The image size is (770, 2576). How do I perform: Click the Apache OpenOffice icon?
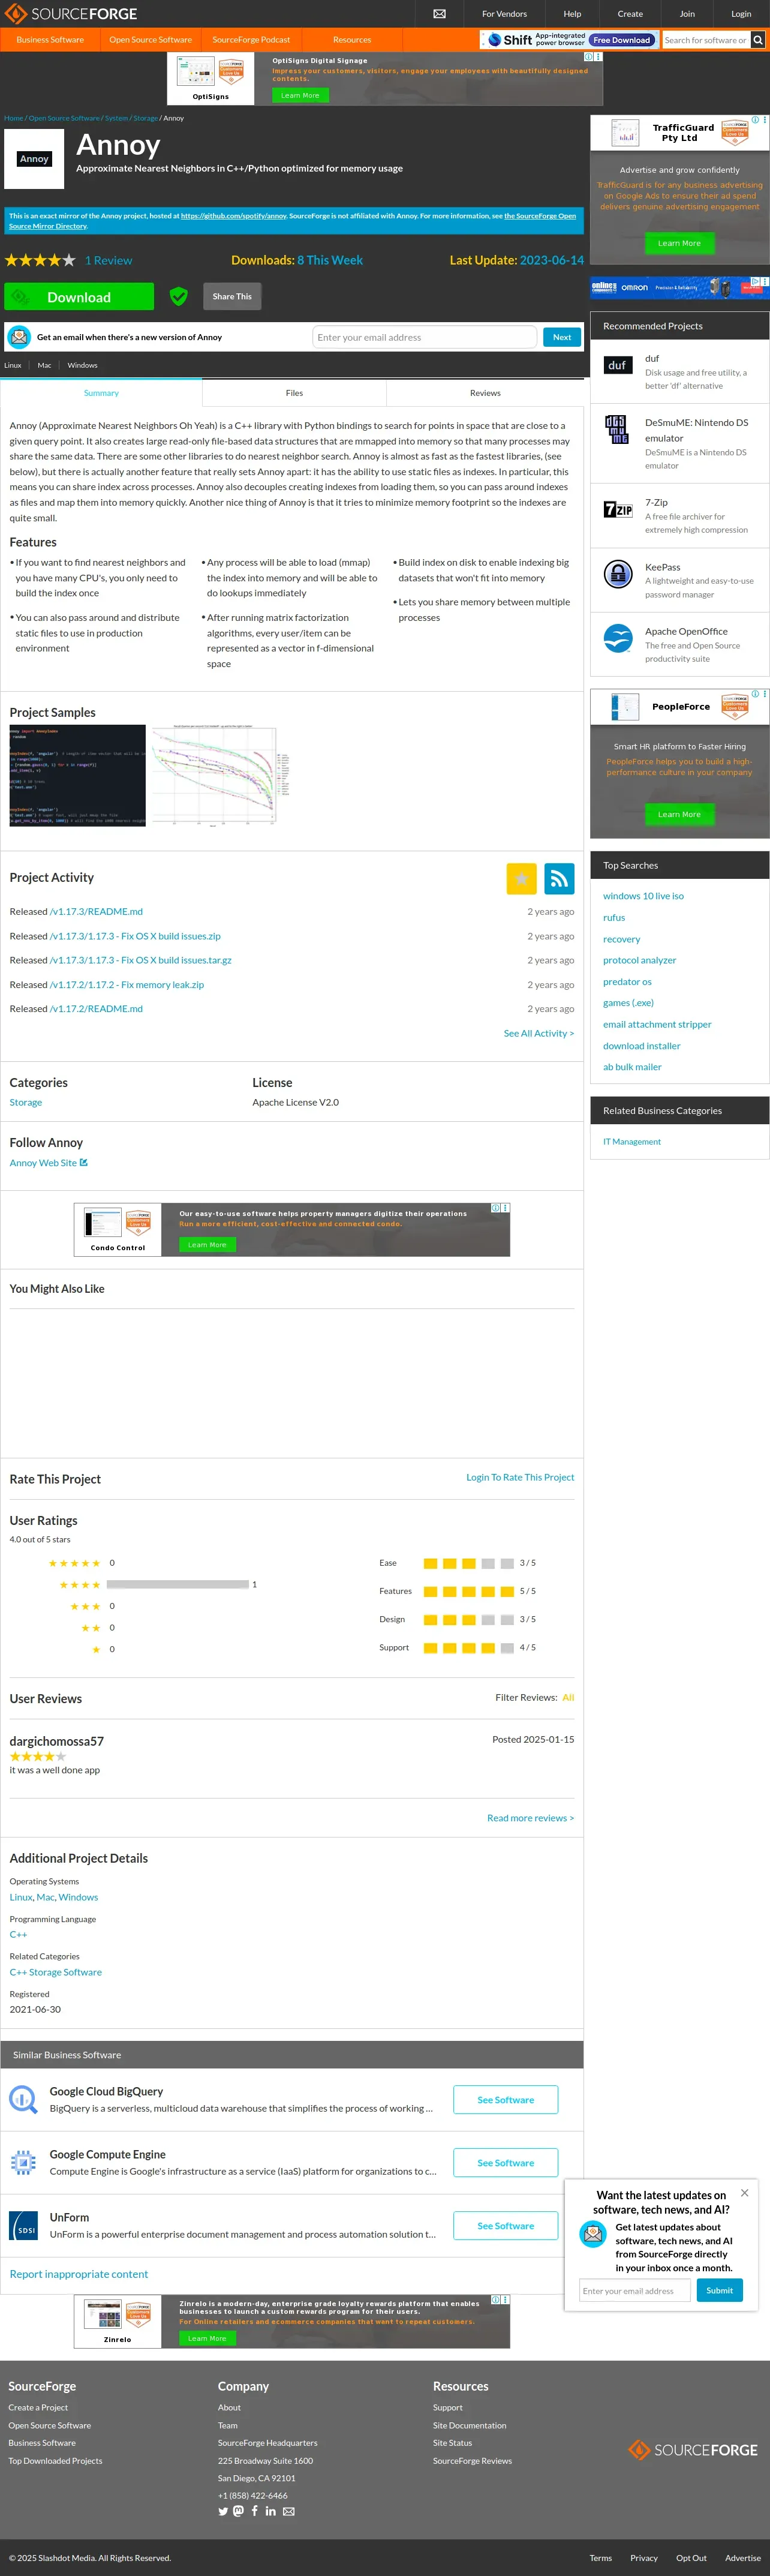(x=618, y=638)
